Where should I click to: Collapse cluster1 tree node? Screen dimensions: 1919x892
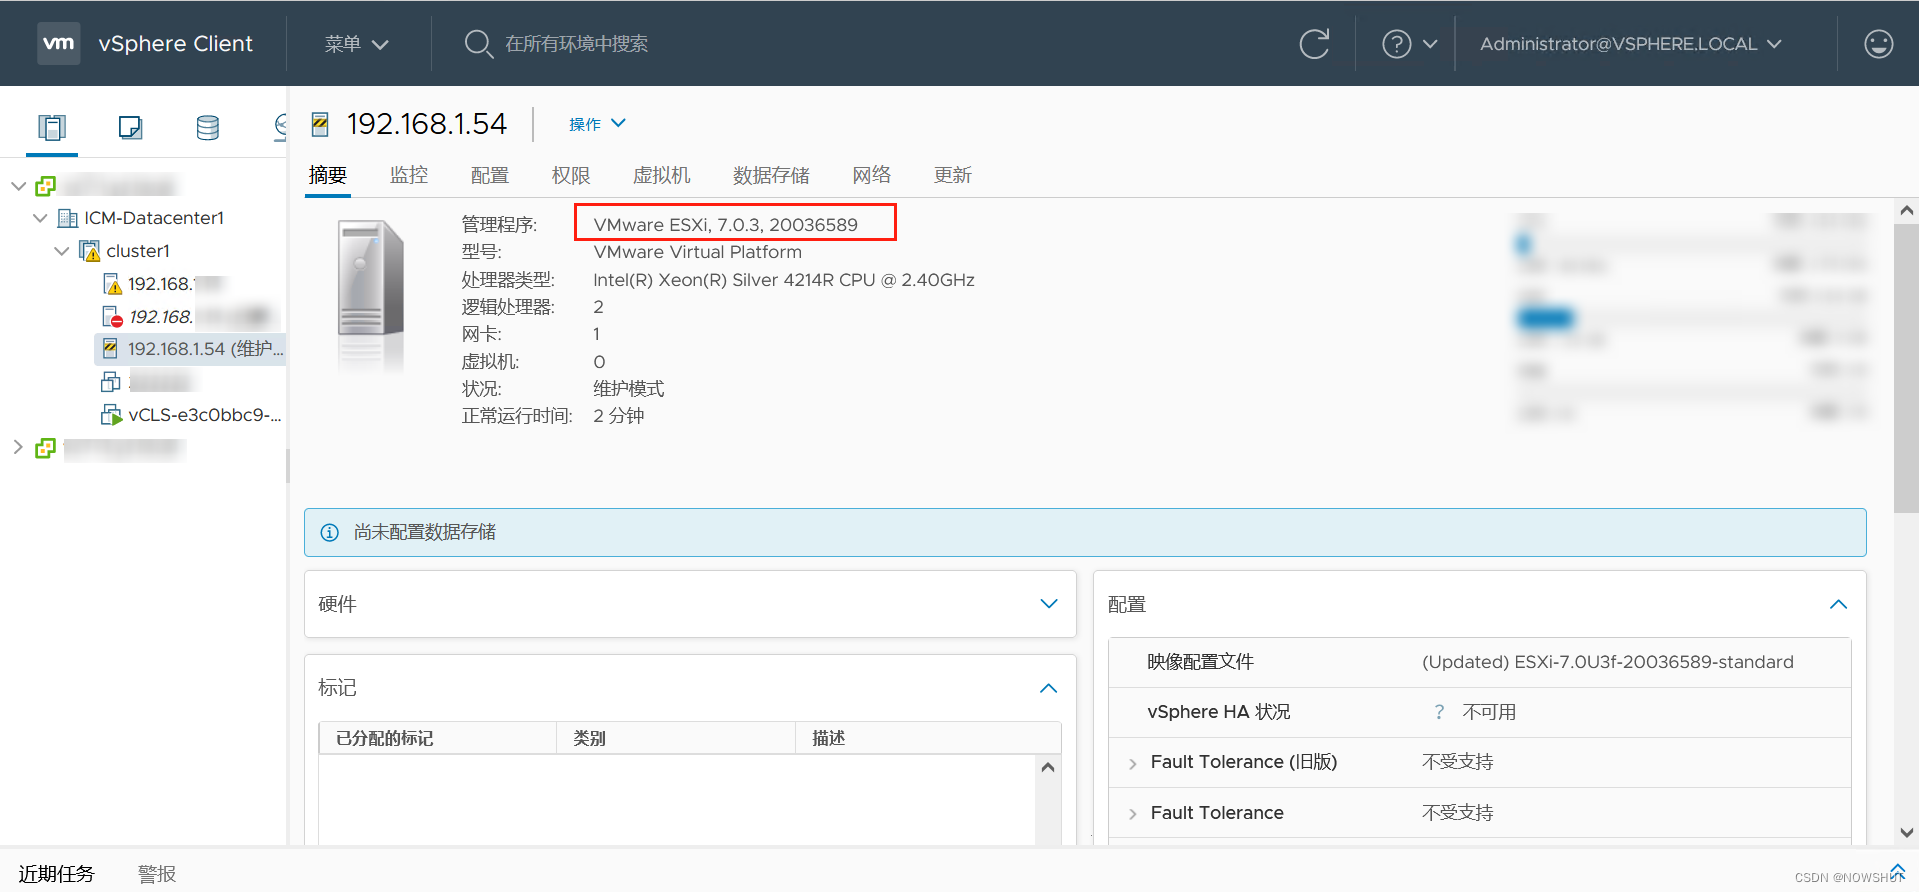pyautogui.click(x=61, y=251)
